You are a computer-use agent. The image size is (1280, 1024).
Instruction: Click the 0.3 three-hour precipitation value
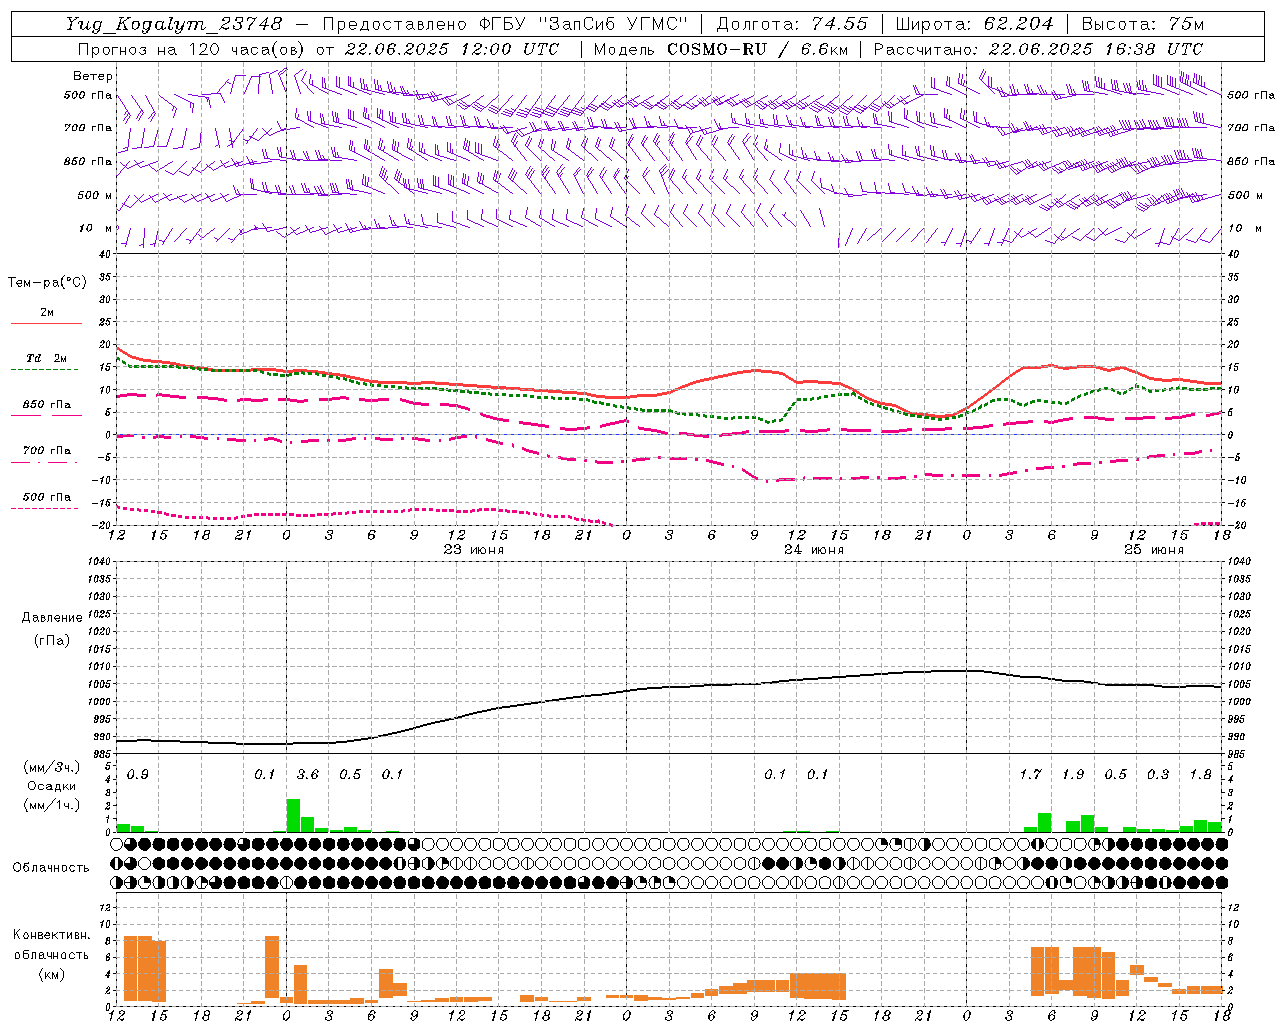click(1158, 775)
